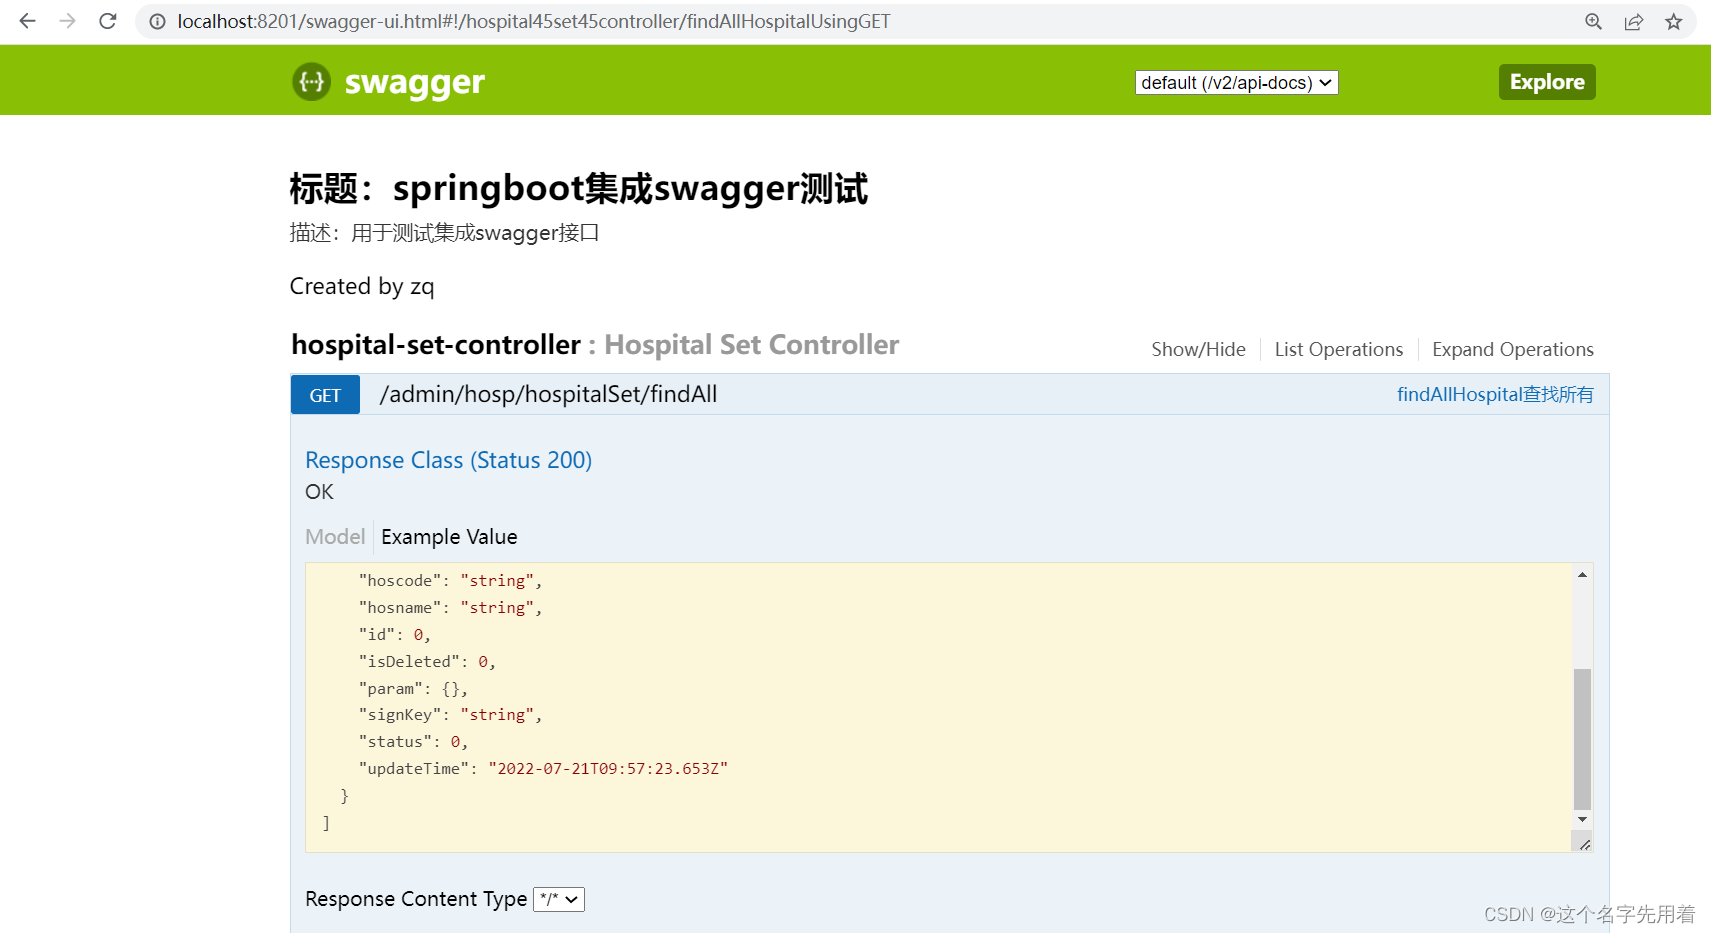Click findAllHospital查找所有 summary link
The width and height of the screenshot is (1711, 933).
[x=1495, y=394]
